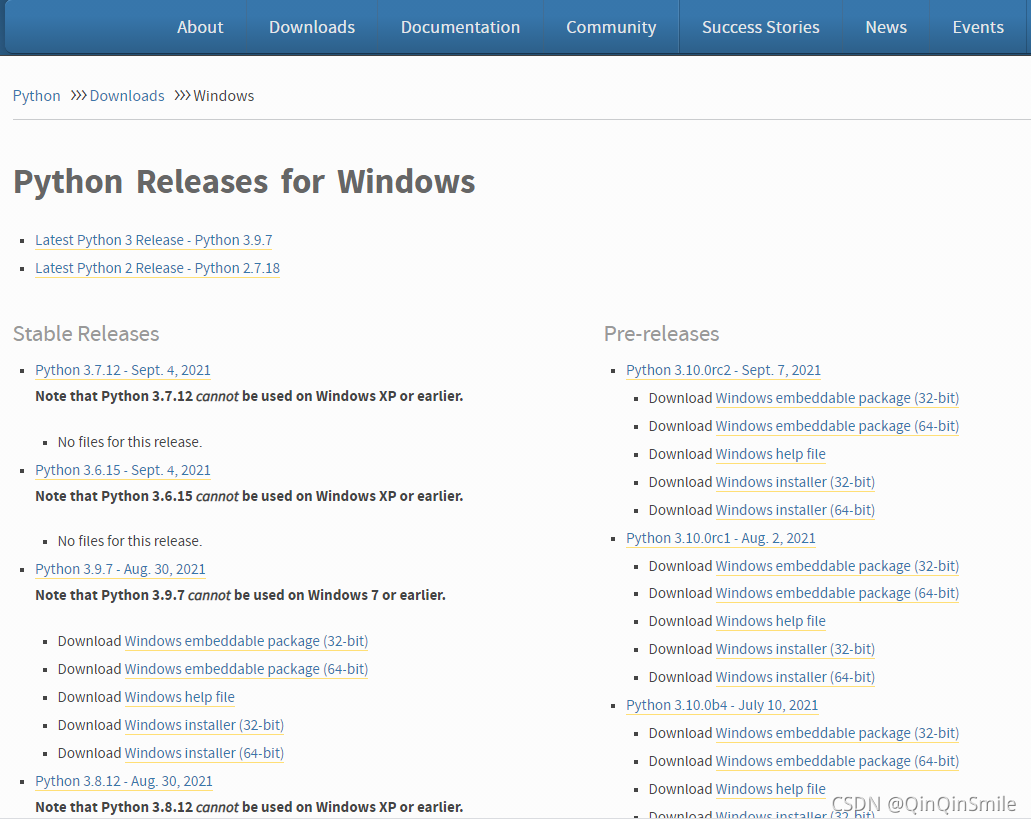Download Python 3.9.7 embeddable package (64-bit)
Screen dimensions: 1031x825
pyautogui.click(x=247, y=669)
